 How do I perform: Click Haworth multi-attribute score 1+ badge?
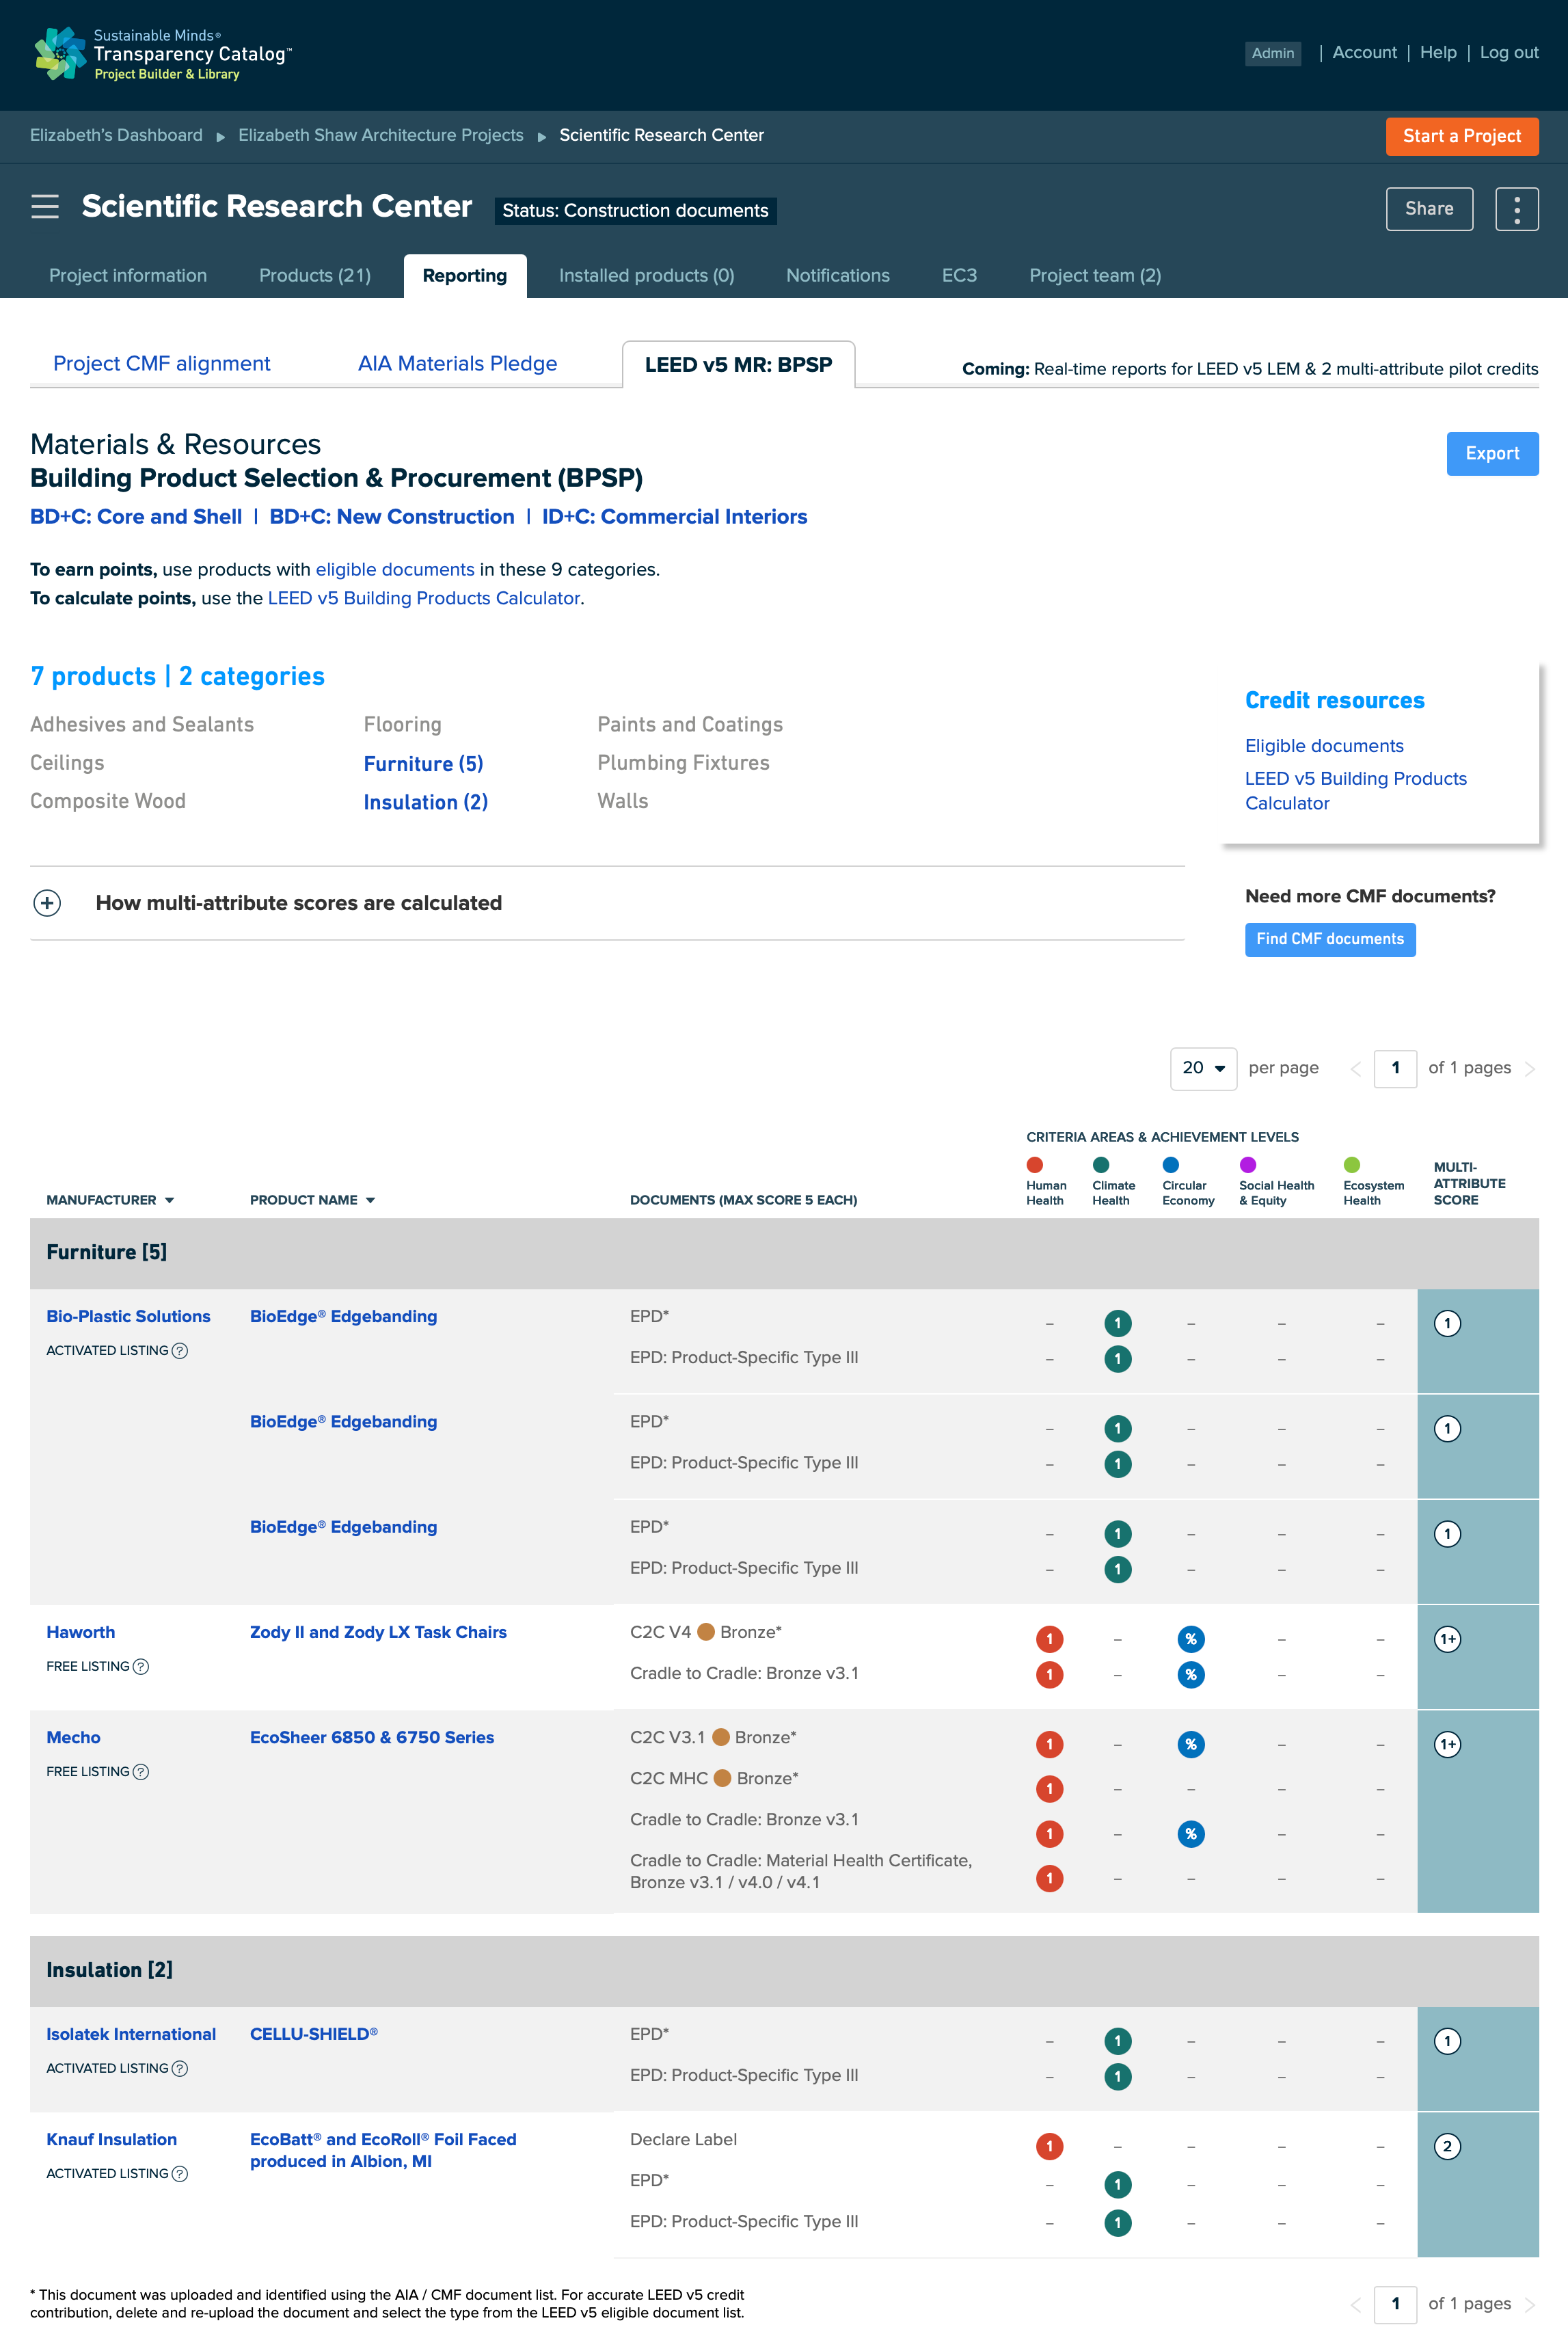point(1447,1639)
